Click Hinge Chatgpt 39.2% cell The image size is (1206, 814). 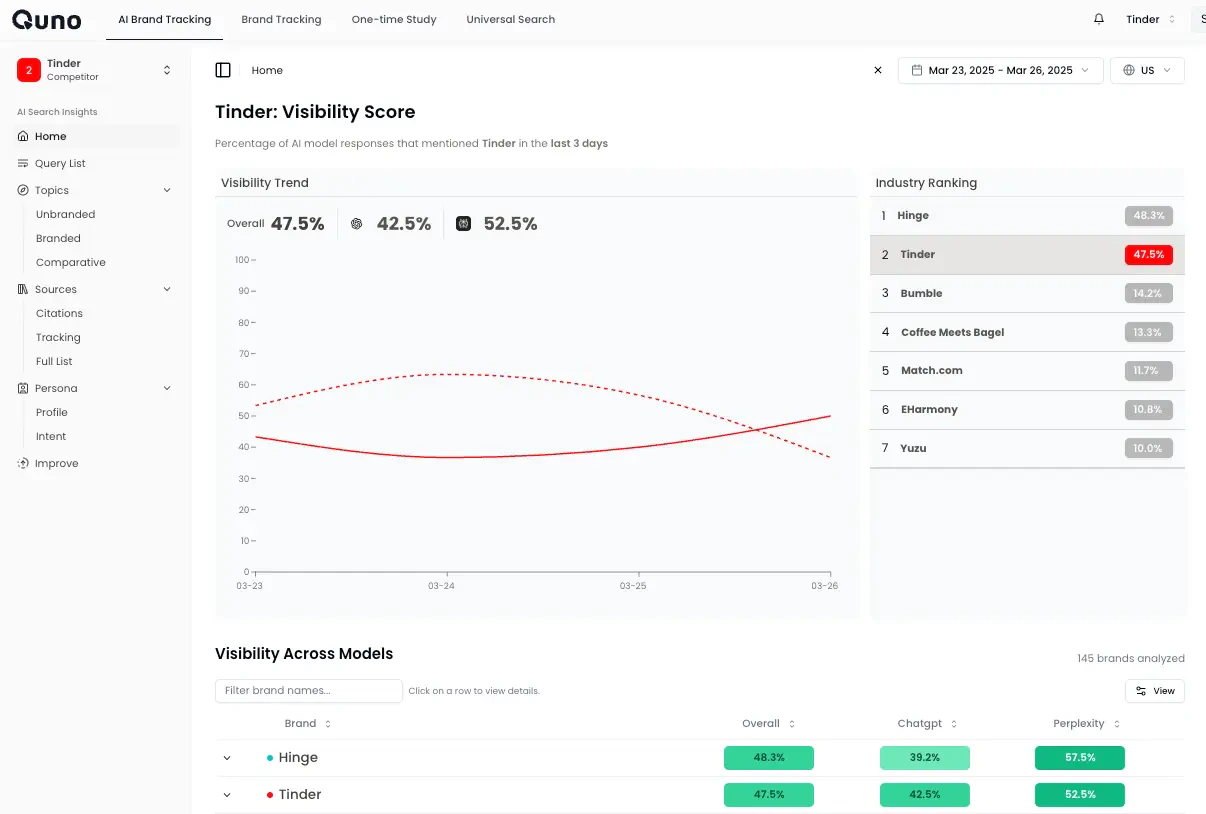pos(925,758)
